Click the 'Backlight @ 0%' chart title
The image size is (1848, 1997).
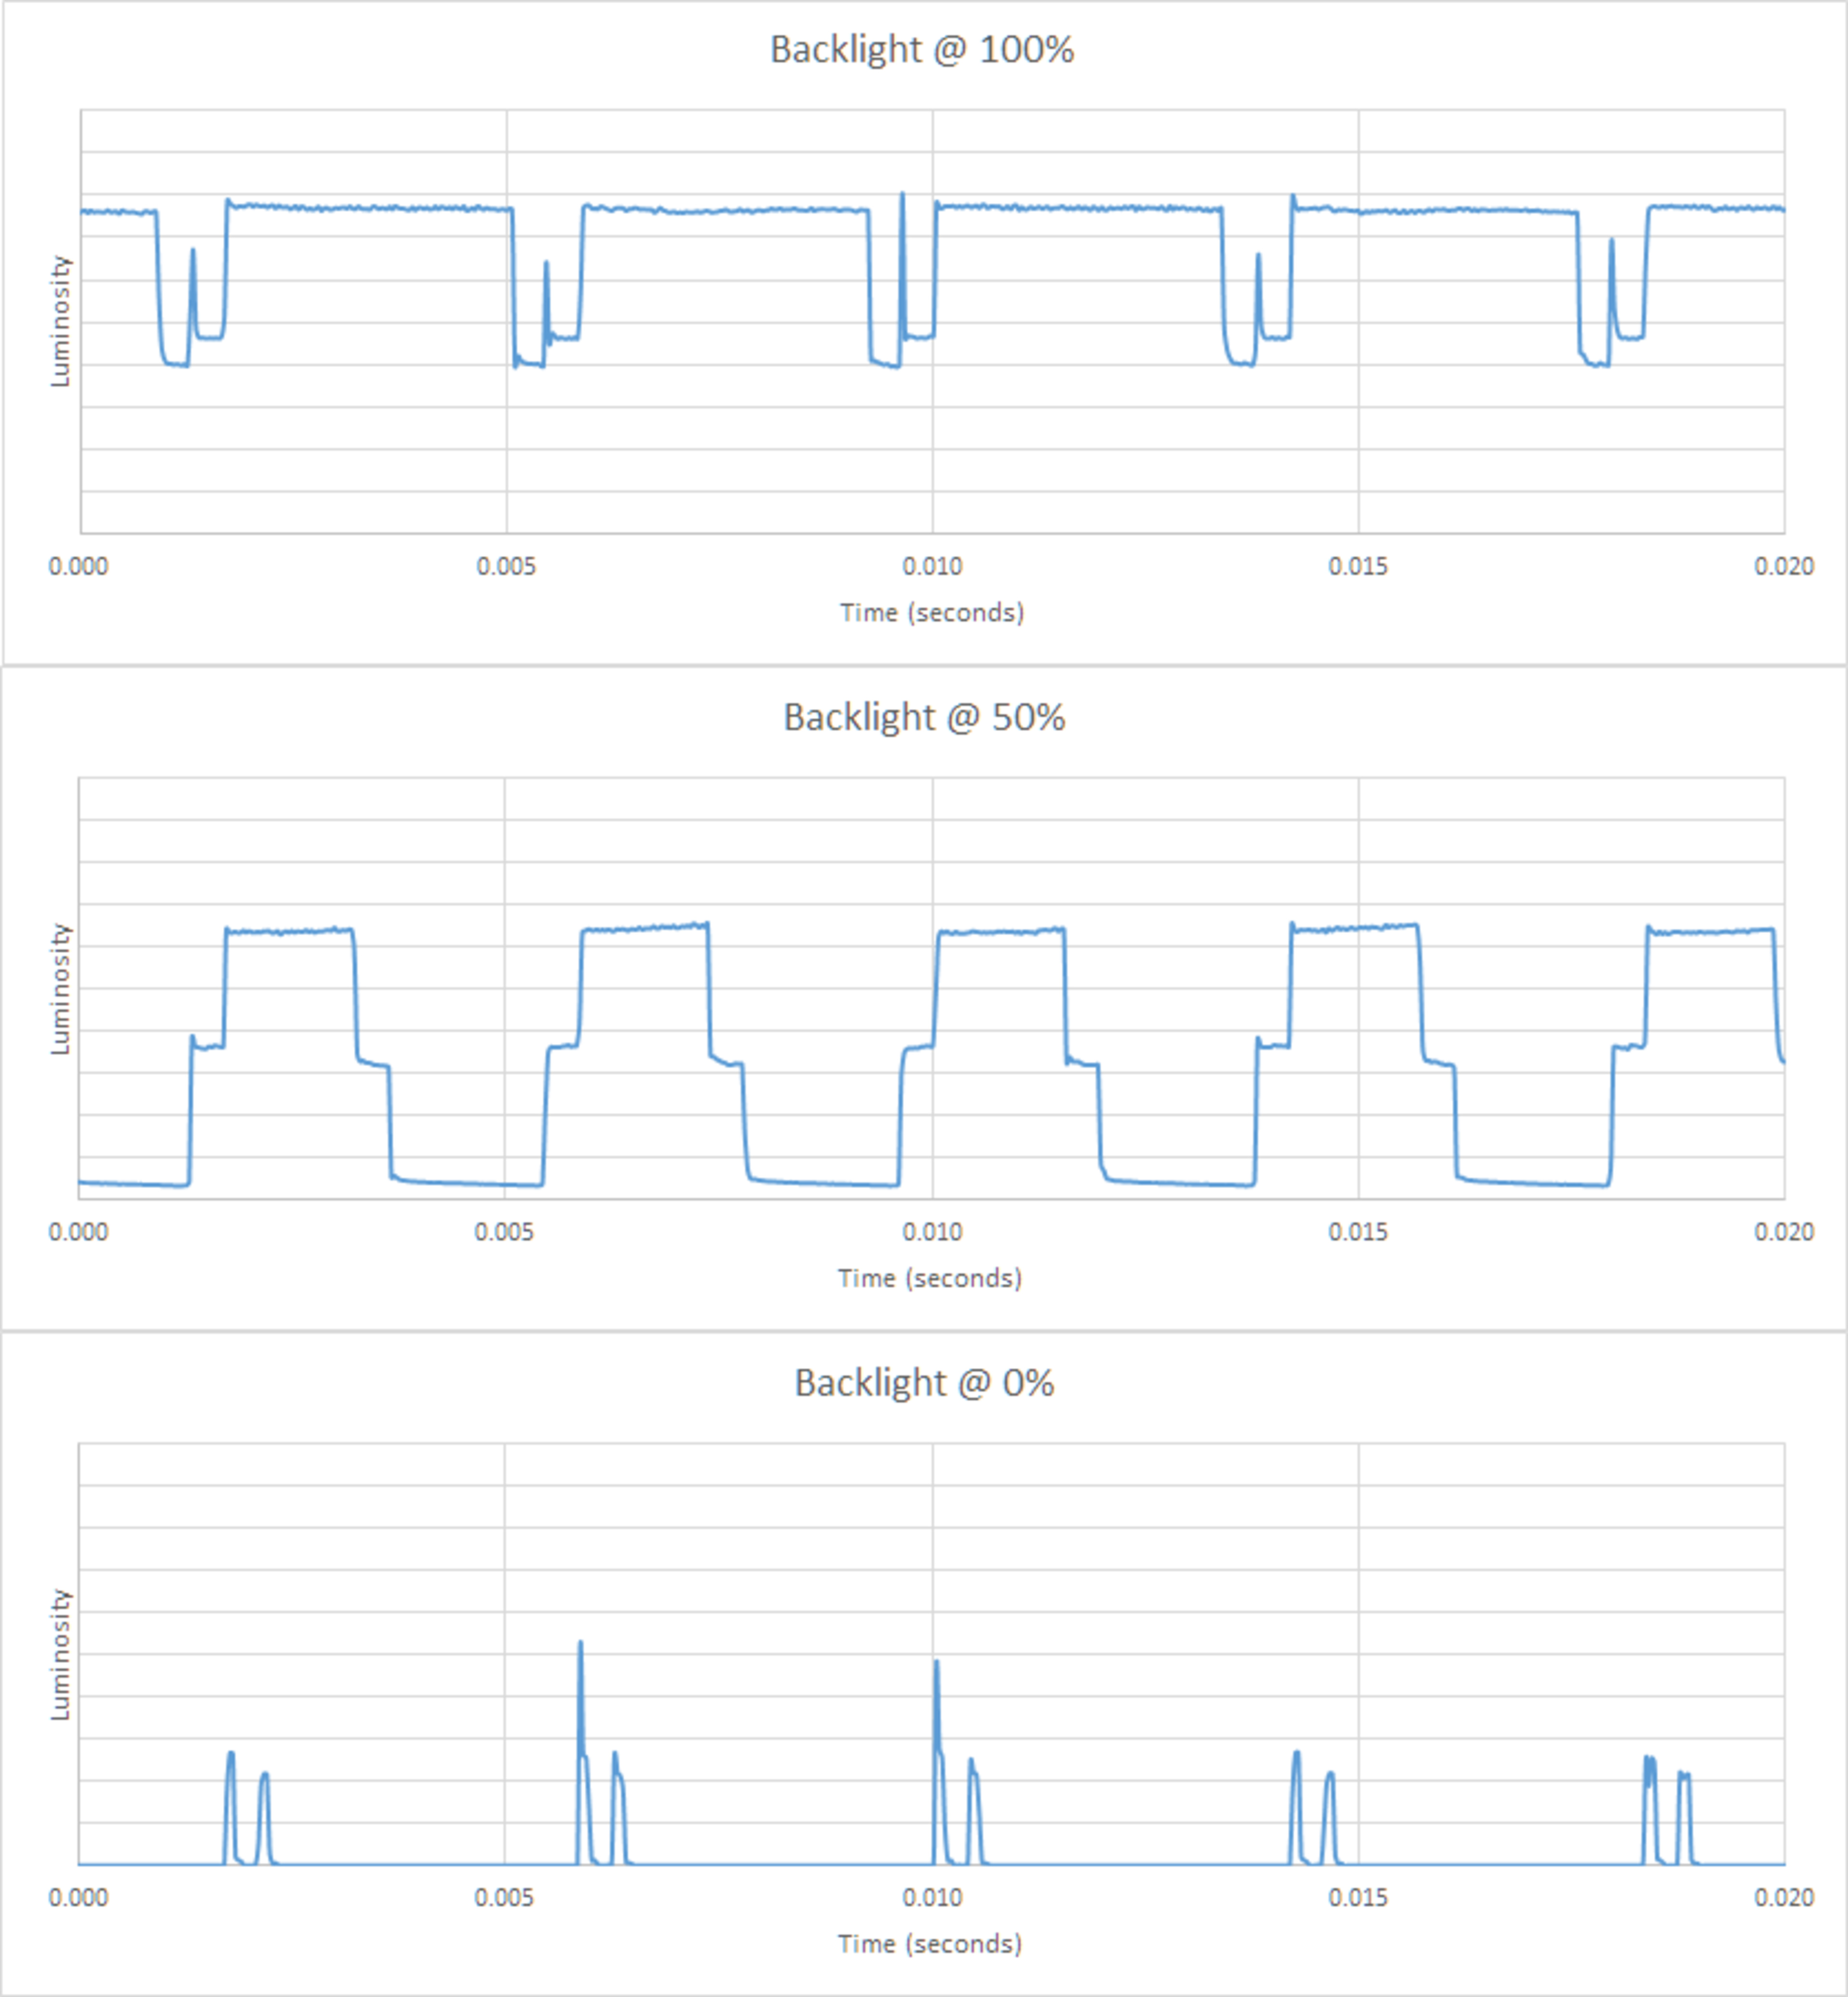click(x=924, y=1383)
